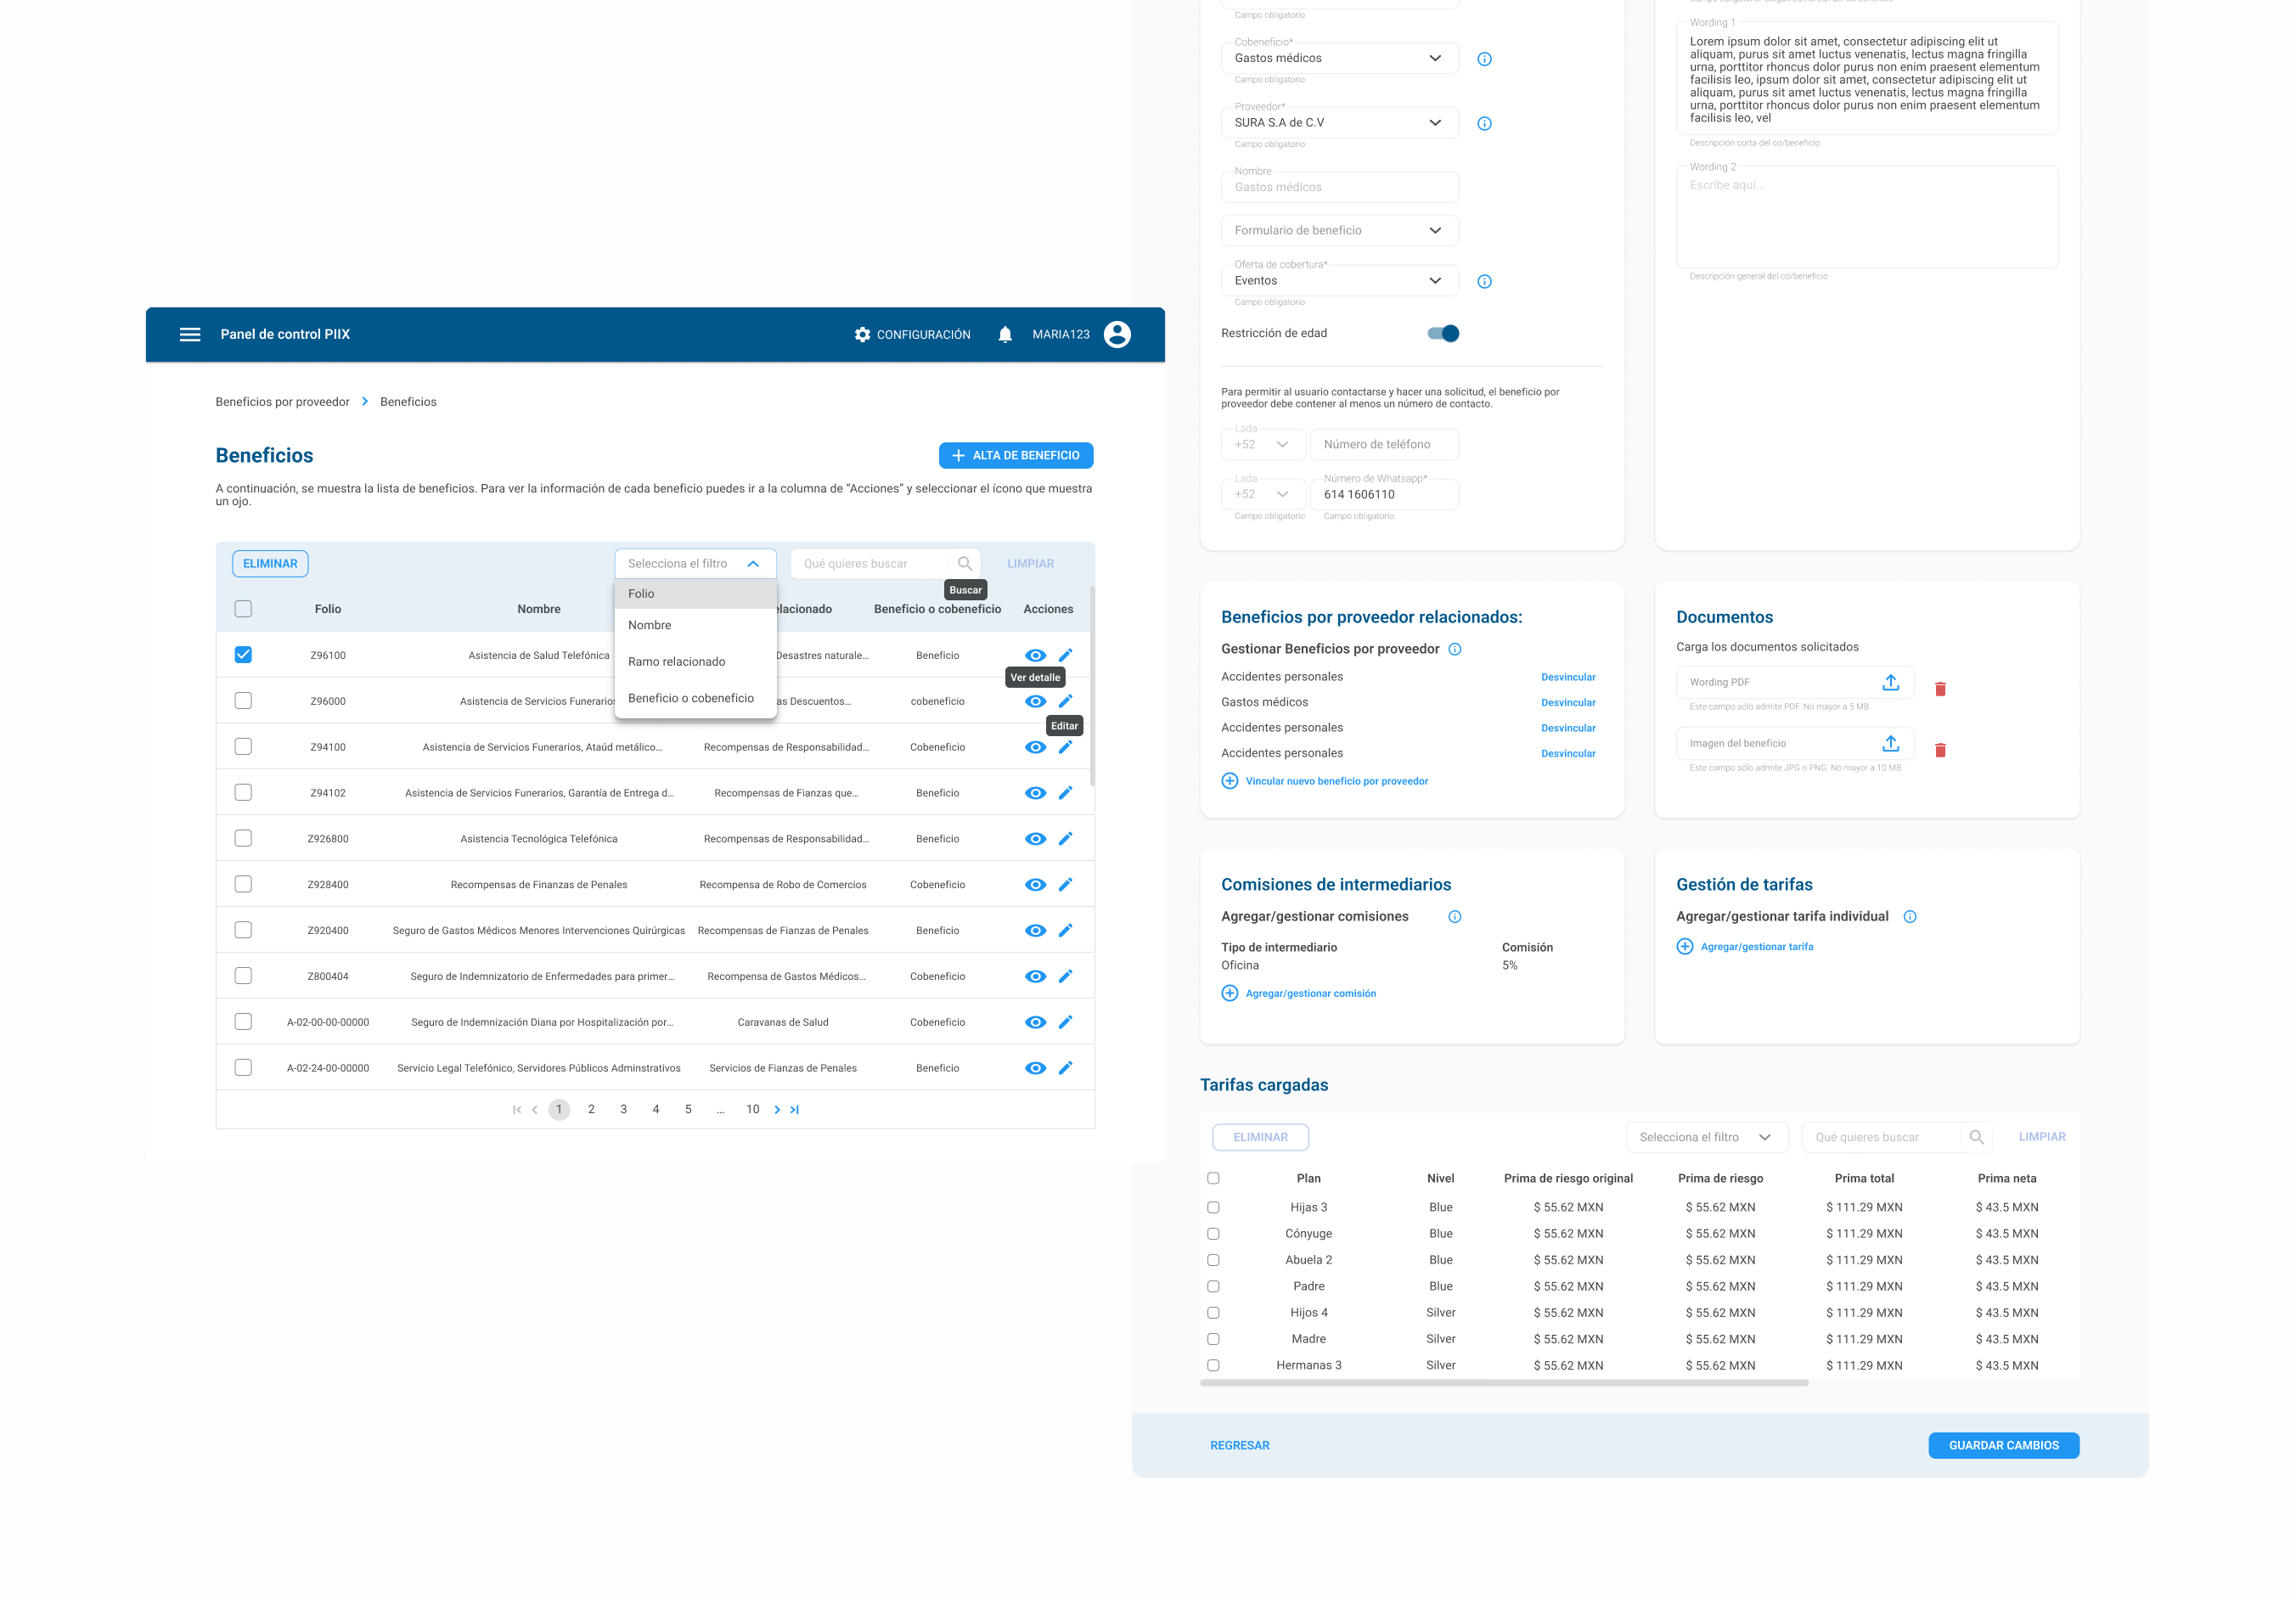Desvincular the Gastos médicos benefit
This screenshot has width=2296, height=1598.
(1568, 702)
